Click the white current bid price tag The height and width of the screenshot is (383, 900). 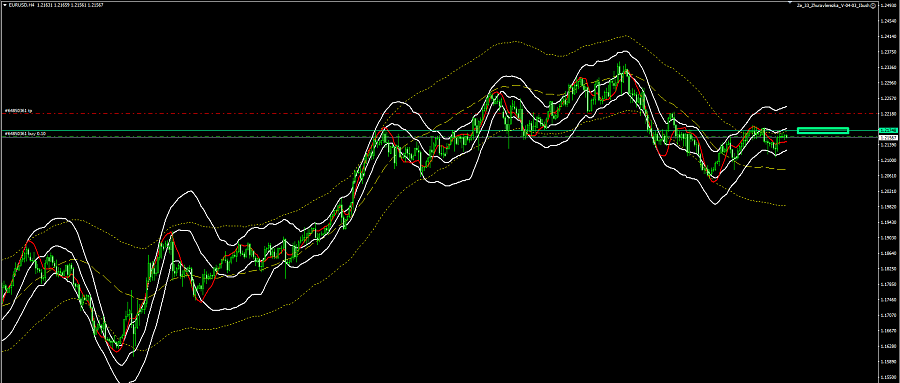pos(889,138)
